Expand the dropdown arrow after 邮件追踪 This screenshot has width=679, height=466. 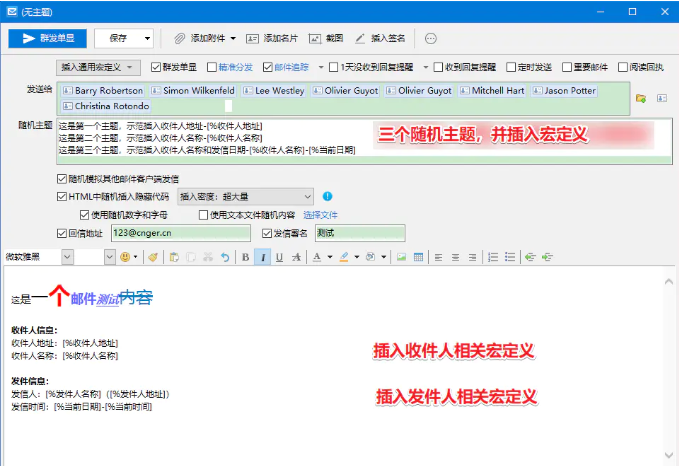point(321,67)
